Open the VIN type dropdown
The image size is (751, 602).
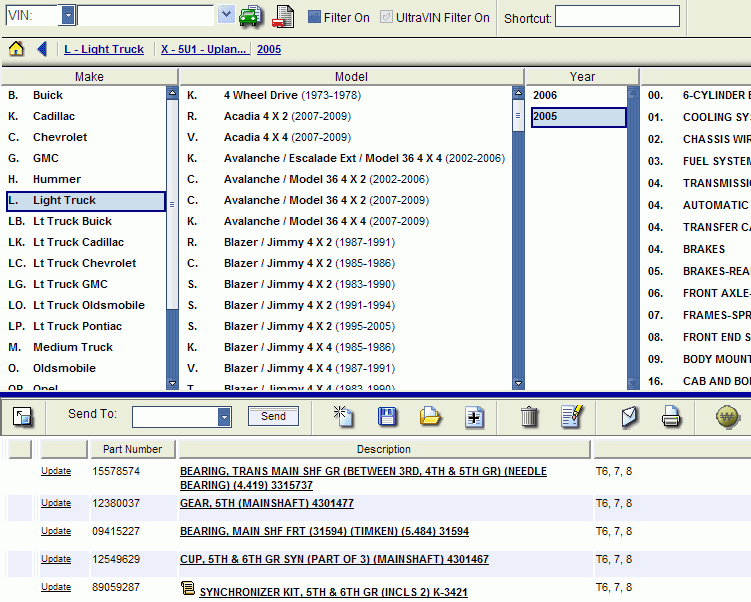tap(68, 15)
